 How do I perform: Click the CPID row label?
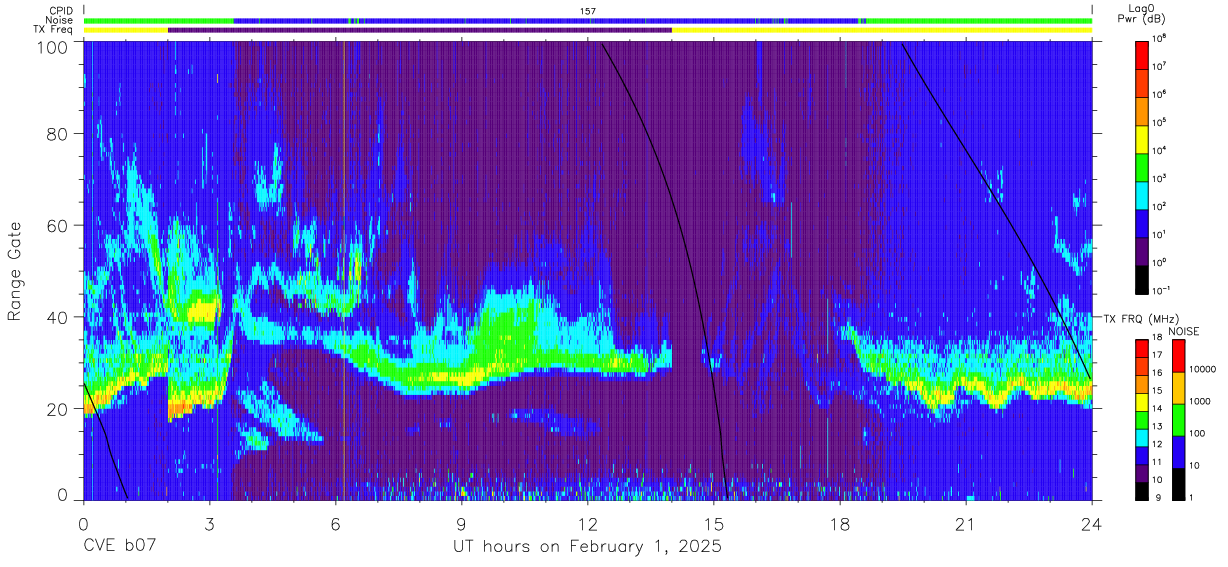(x=60, y=11)
